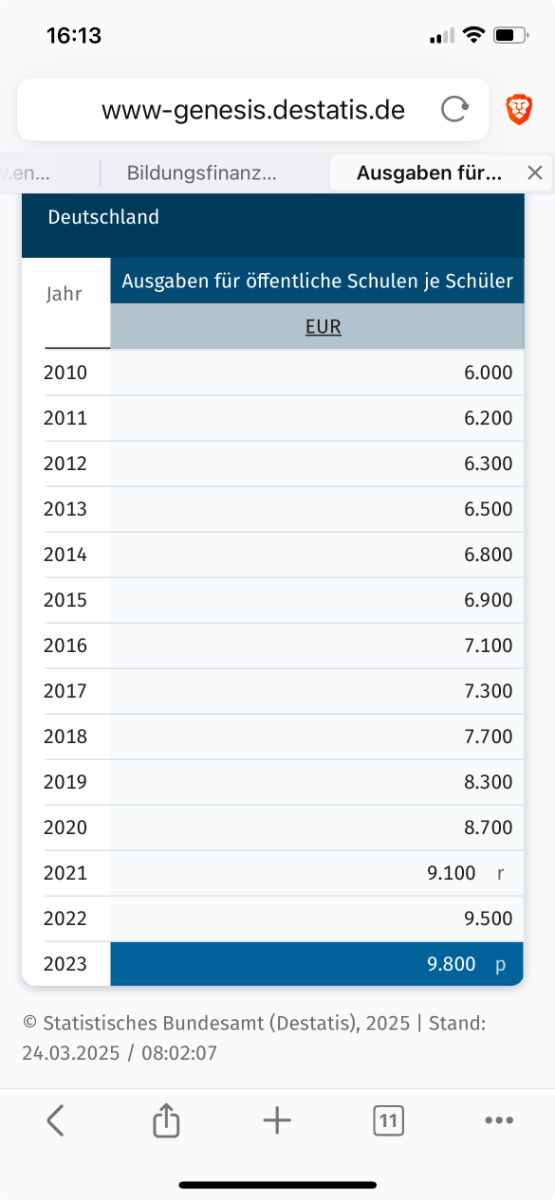Viewport: 555px width, 1200px height.
Task: Close the Ausgaben für tab
Action: pyautogui.click(x=535, y=173)
